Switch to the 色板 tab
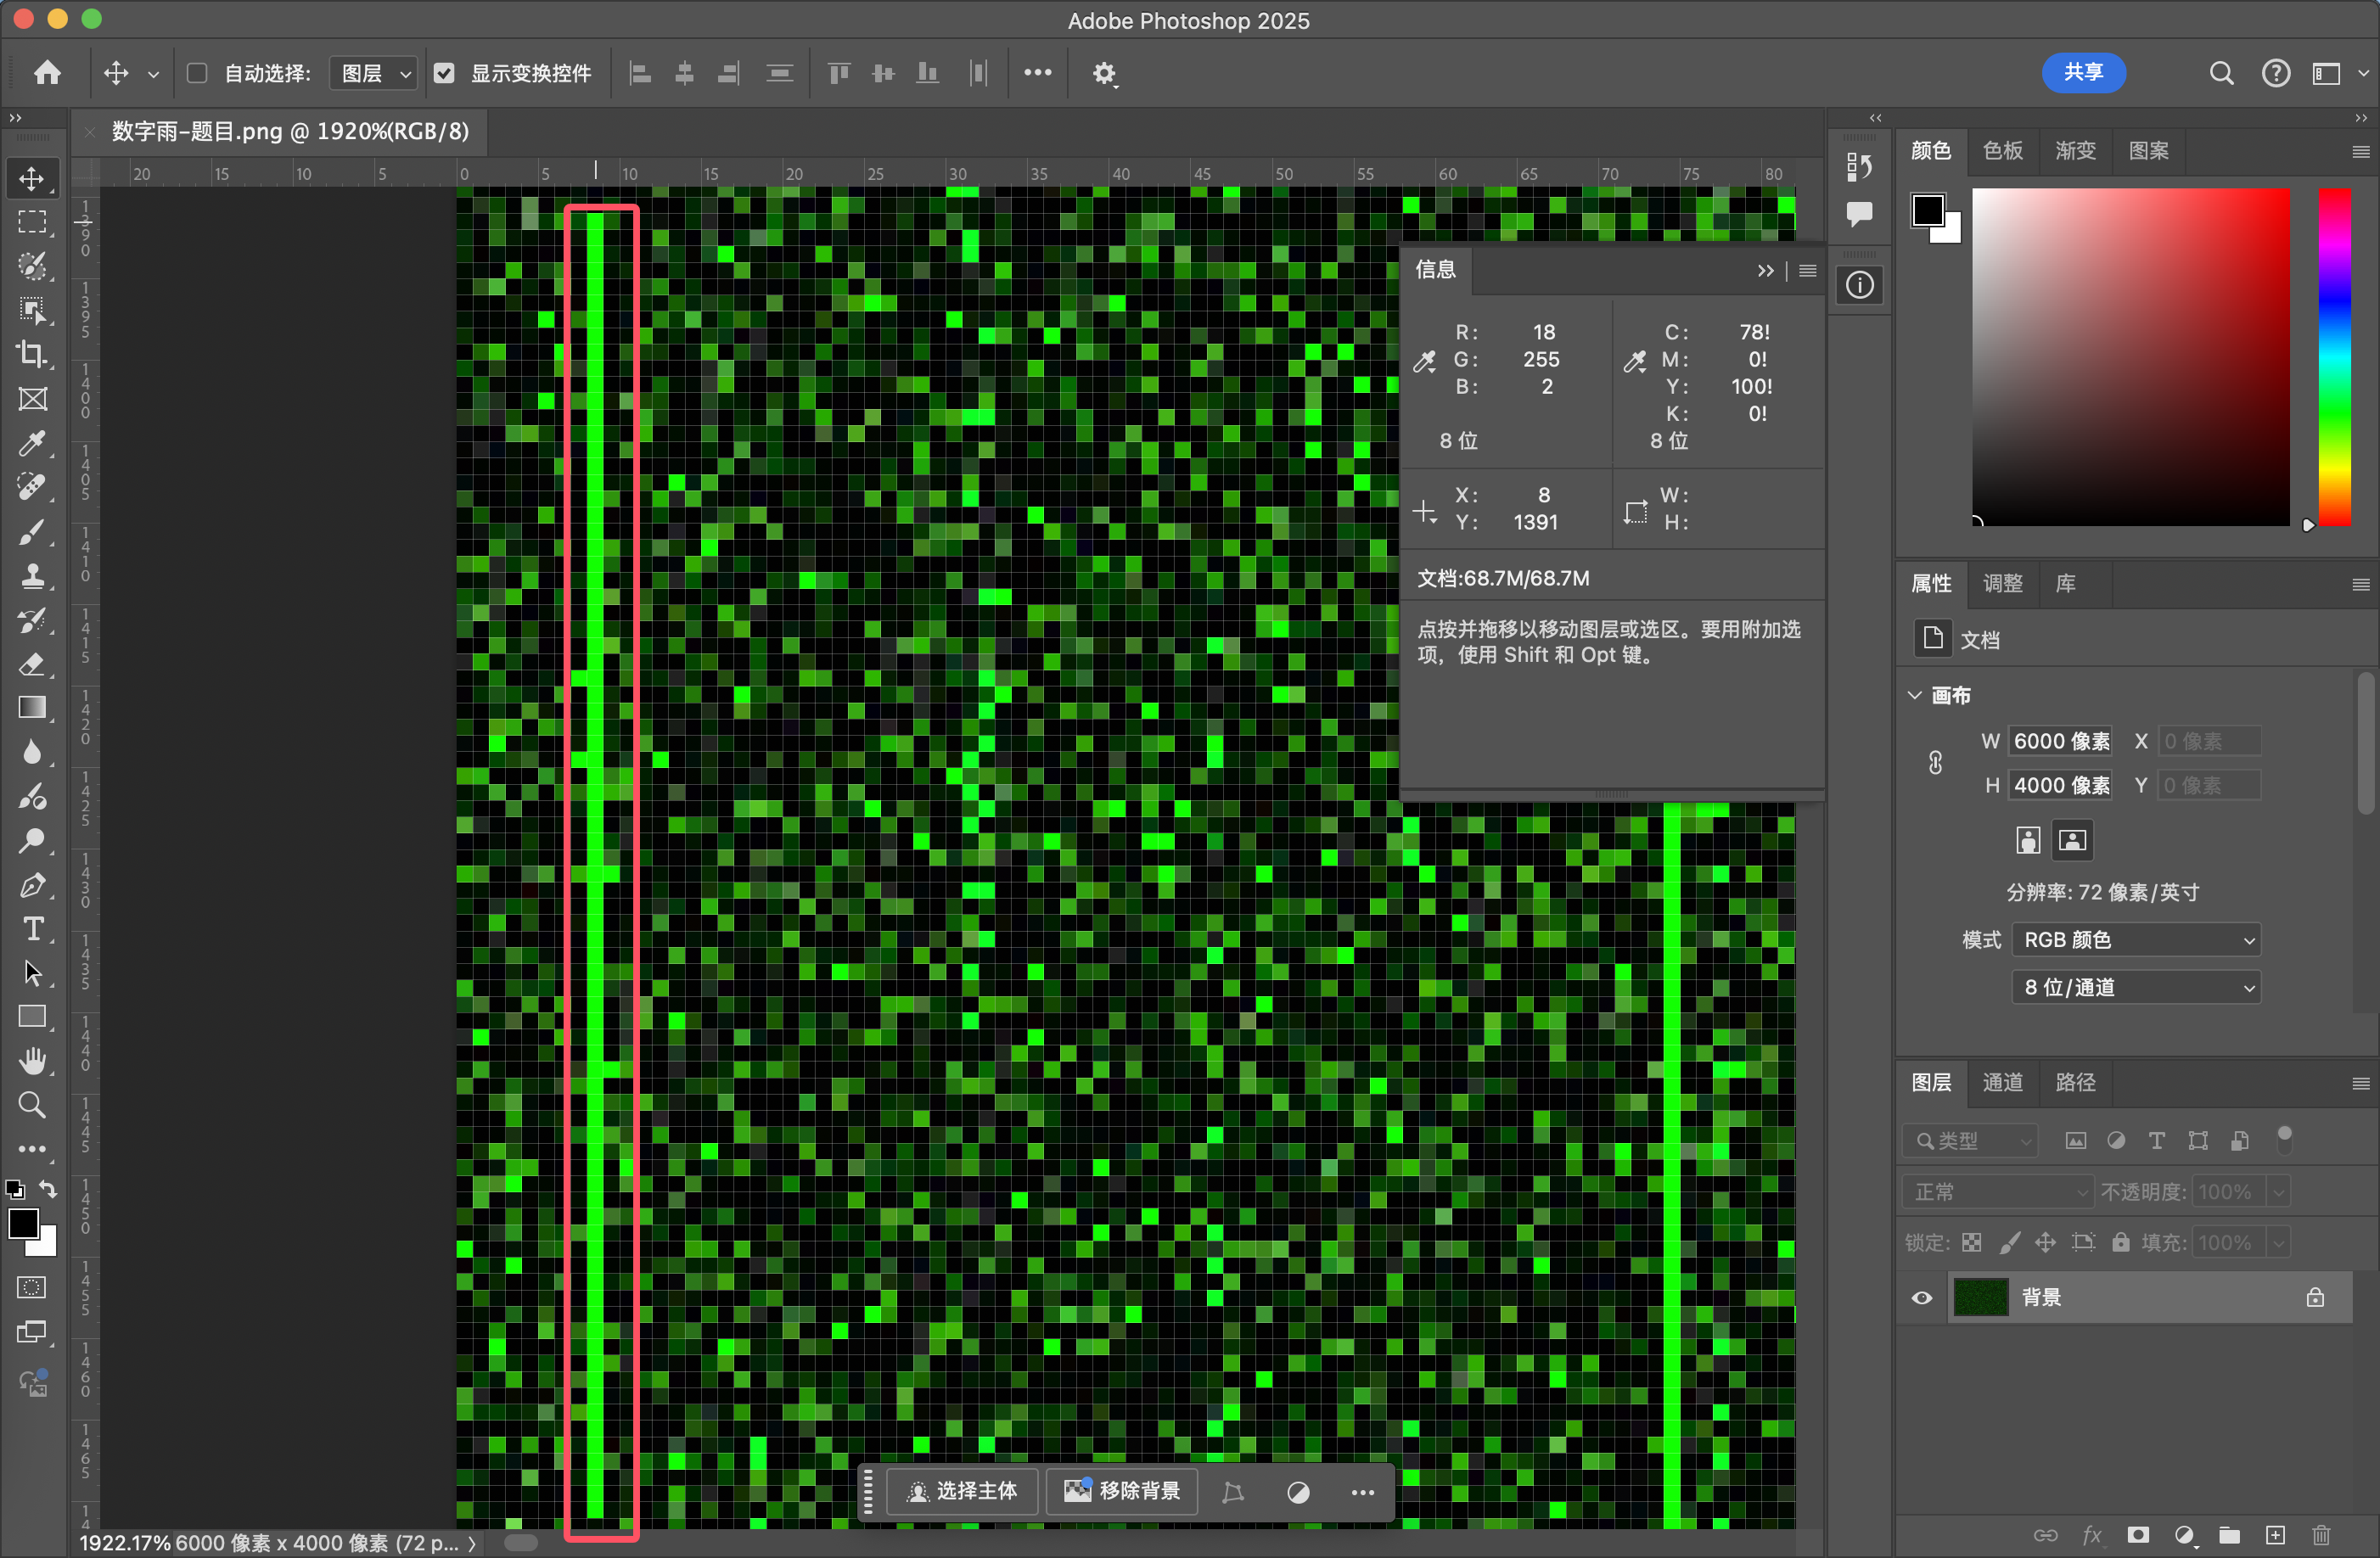 click(2002, 150)
